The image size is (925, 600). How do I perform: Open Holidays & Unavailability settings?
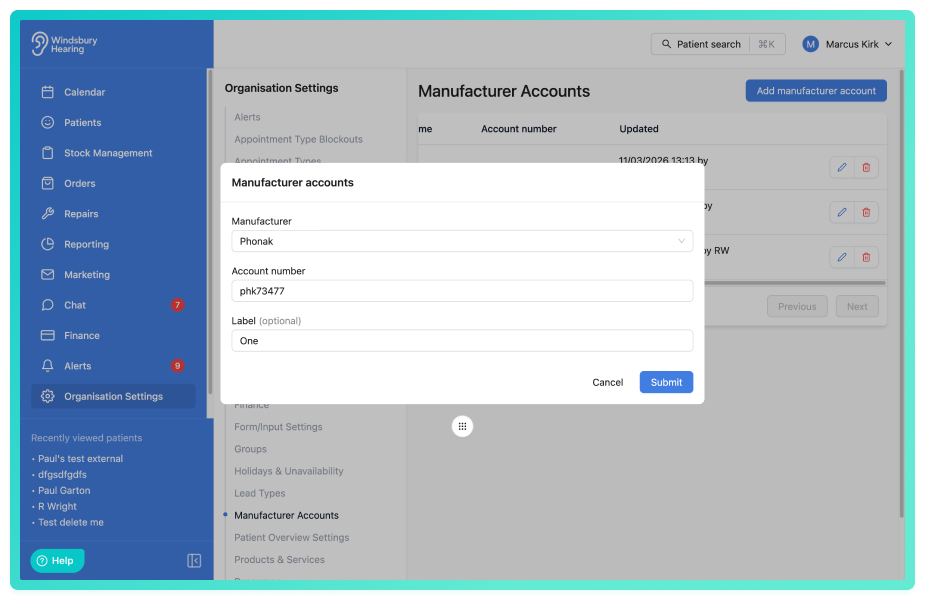(288, 471)
